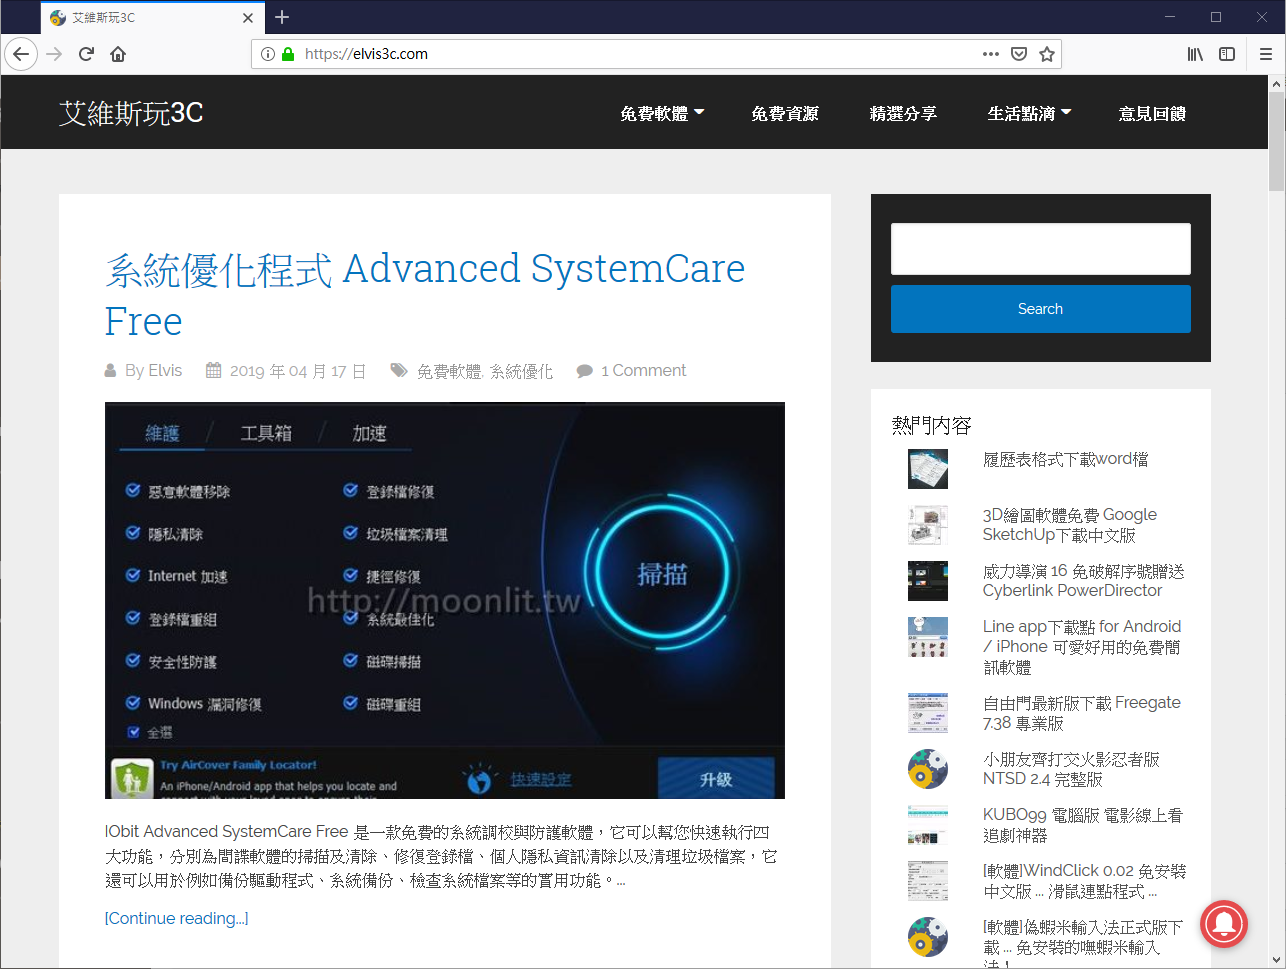Open 小朋友齊打交火影忍者版 NTSD post
This screenshot has height=969, width=1286.
[1071, 769]
